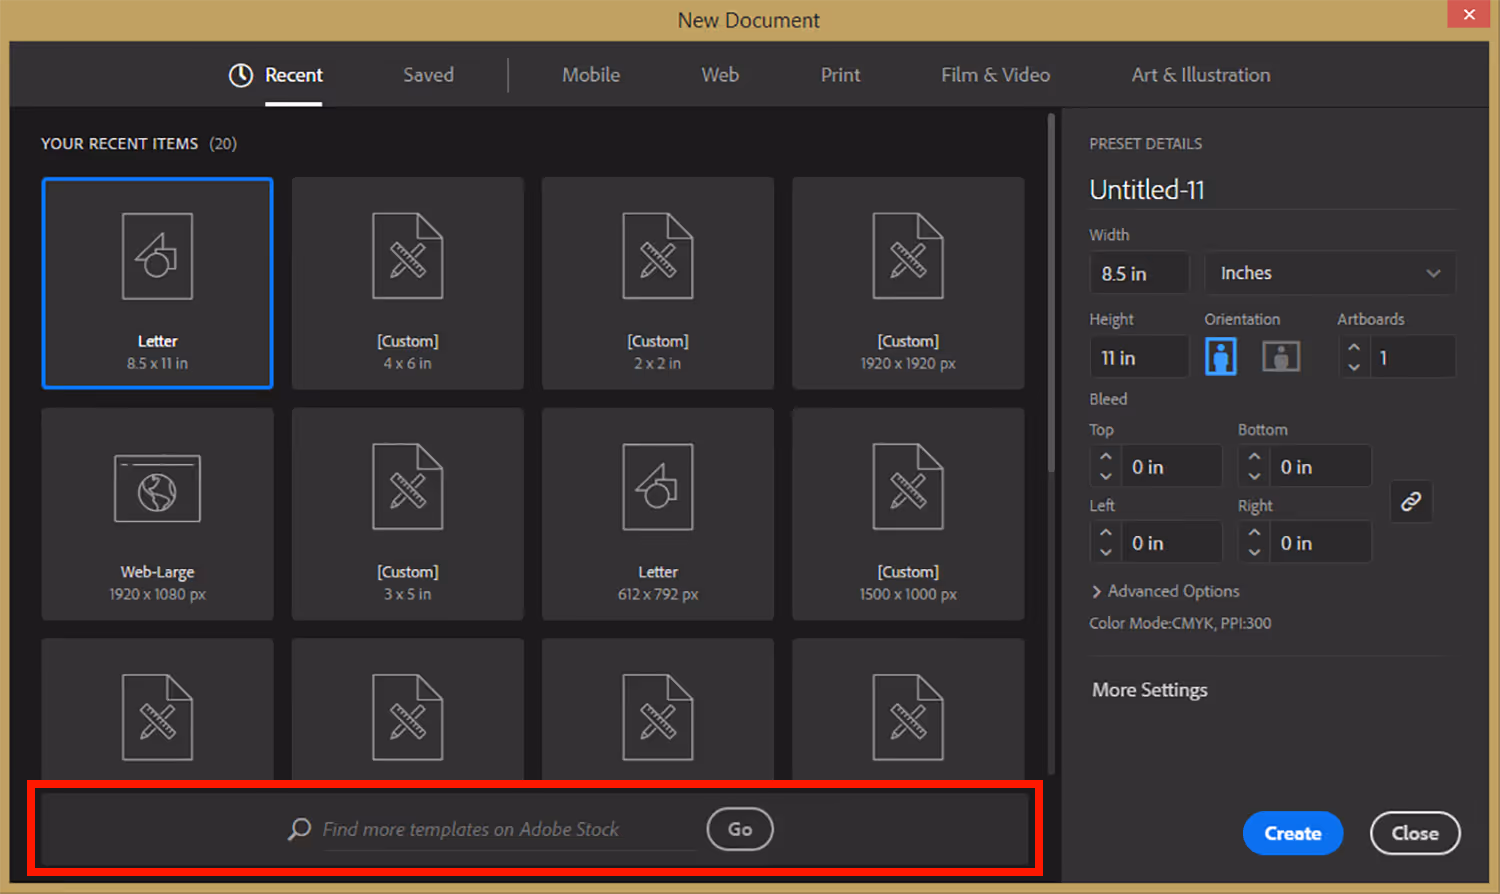Open More Settings

(1150, 690)
